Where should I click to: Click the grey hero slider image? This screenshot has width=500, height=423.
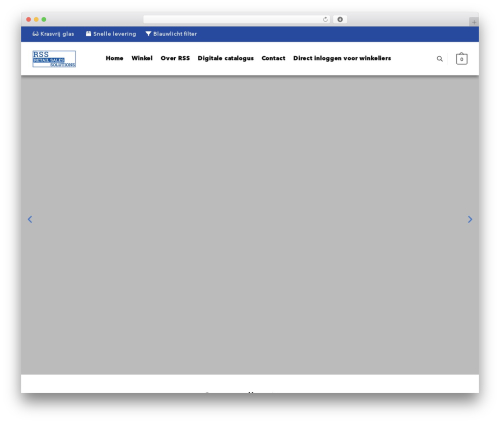point(250,225)
